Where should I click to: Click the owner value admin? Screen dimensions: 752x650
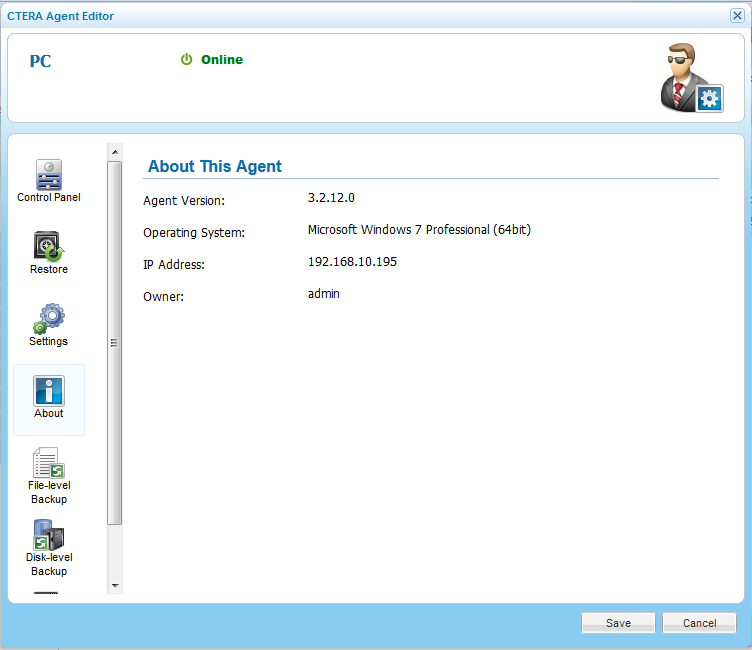[323, 294]
